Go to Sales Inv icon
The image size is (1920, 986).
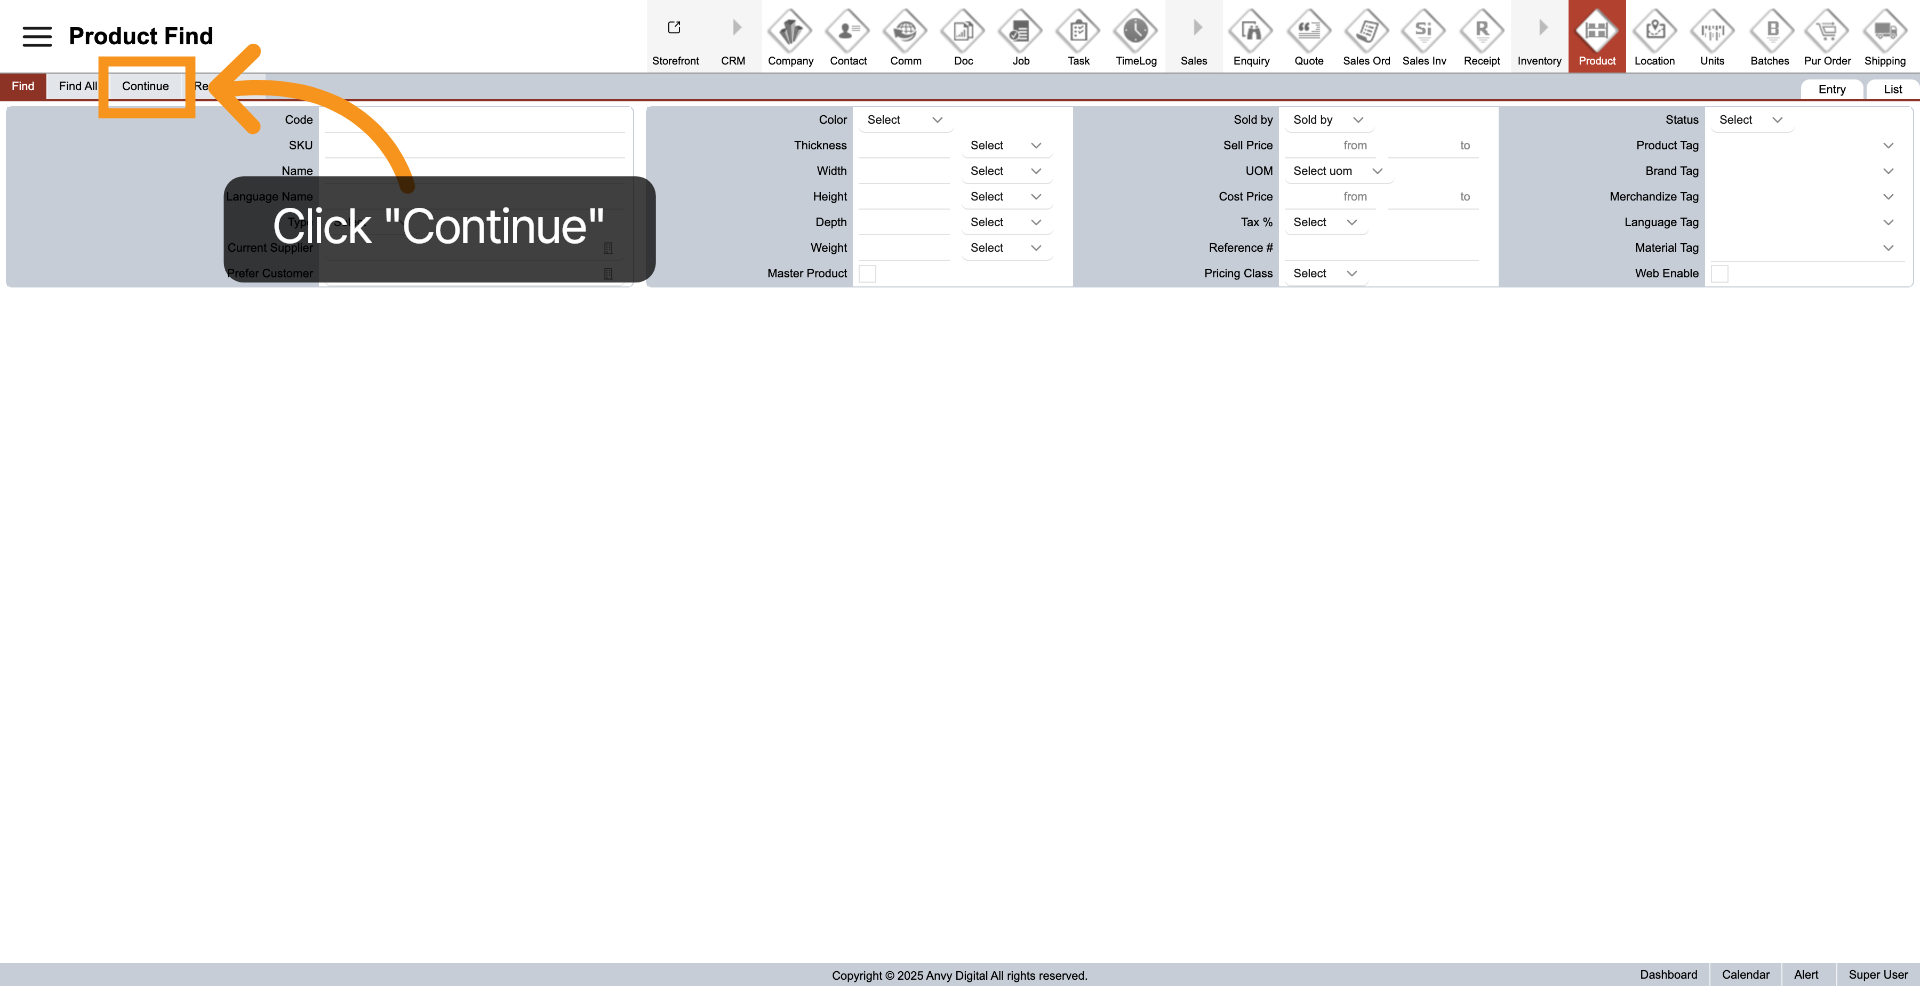[1423, 33]
